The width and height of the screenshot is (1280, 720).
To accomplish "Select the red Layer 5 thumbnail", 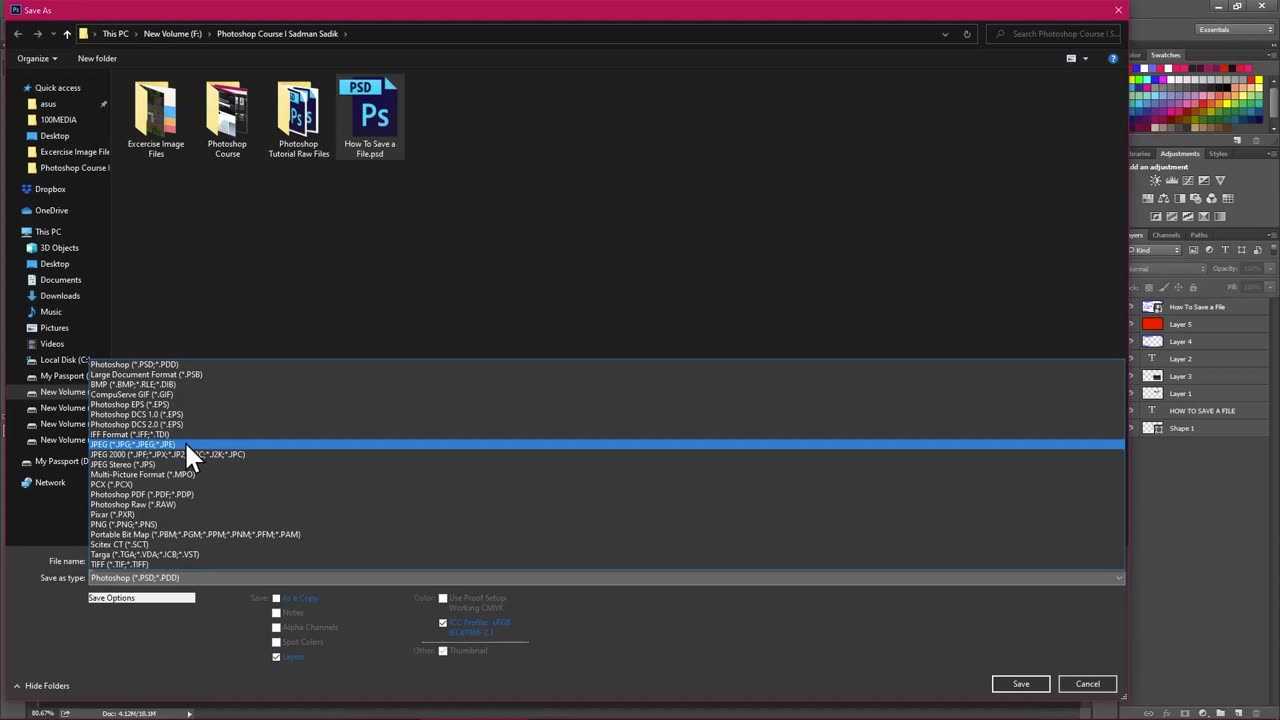I will click(1152, 324).
